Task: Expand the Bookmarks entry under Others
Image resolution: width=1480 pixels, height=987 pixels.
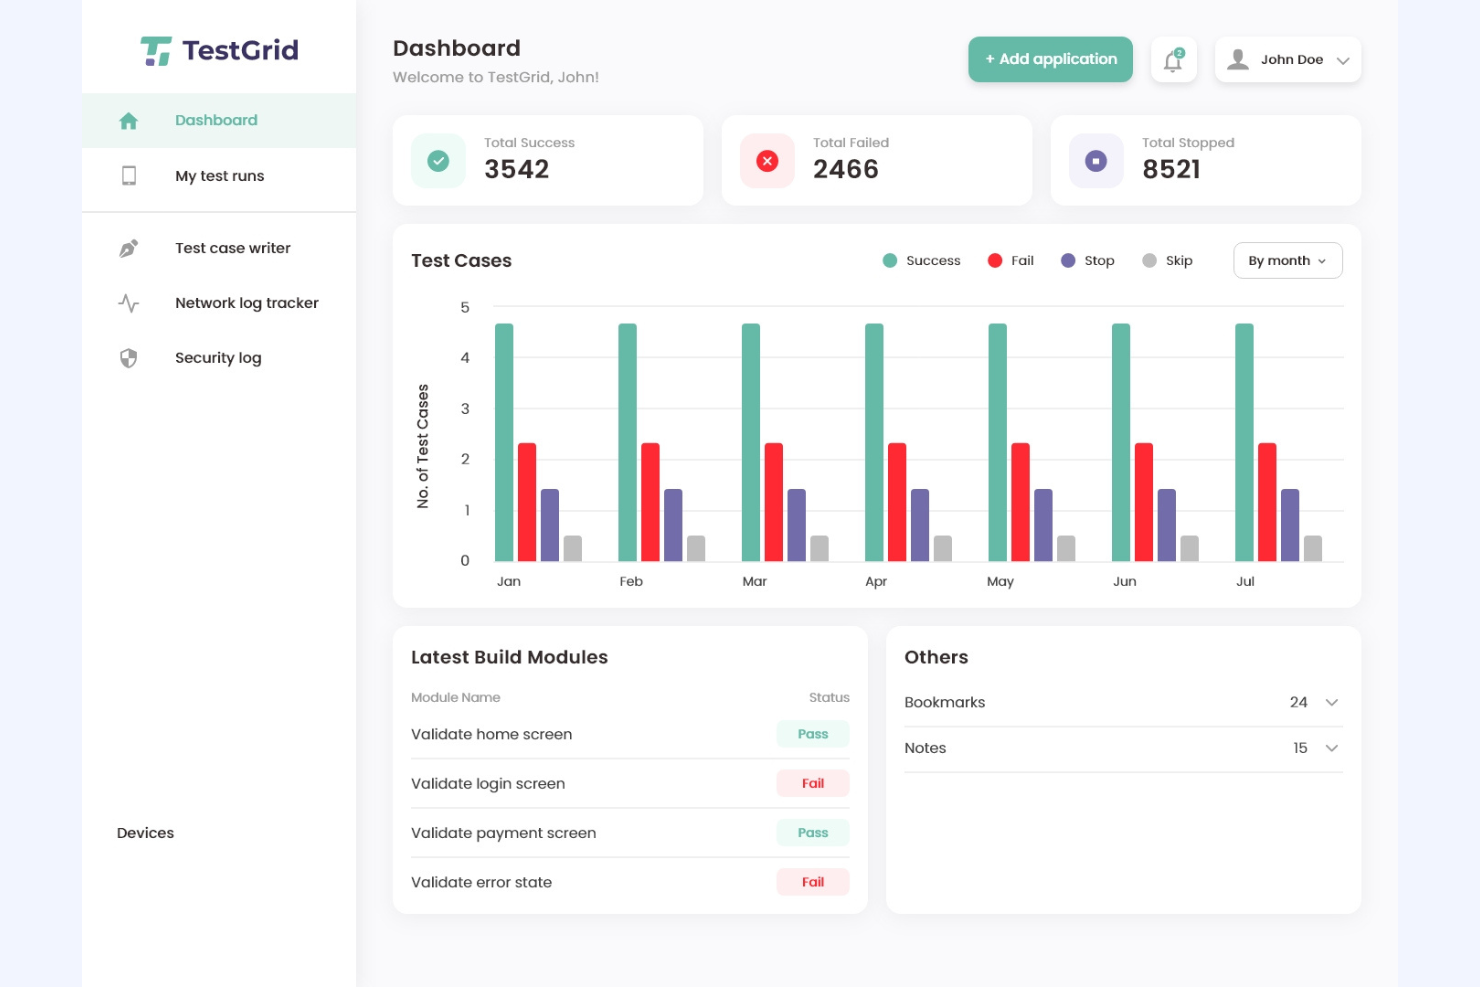Action: [1331, 702]
